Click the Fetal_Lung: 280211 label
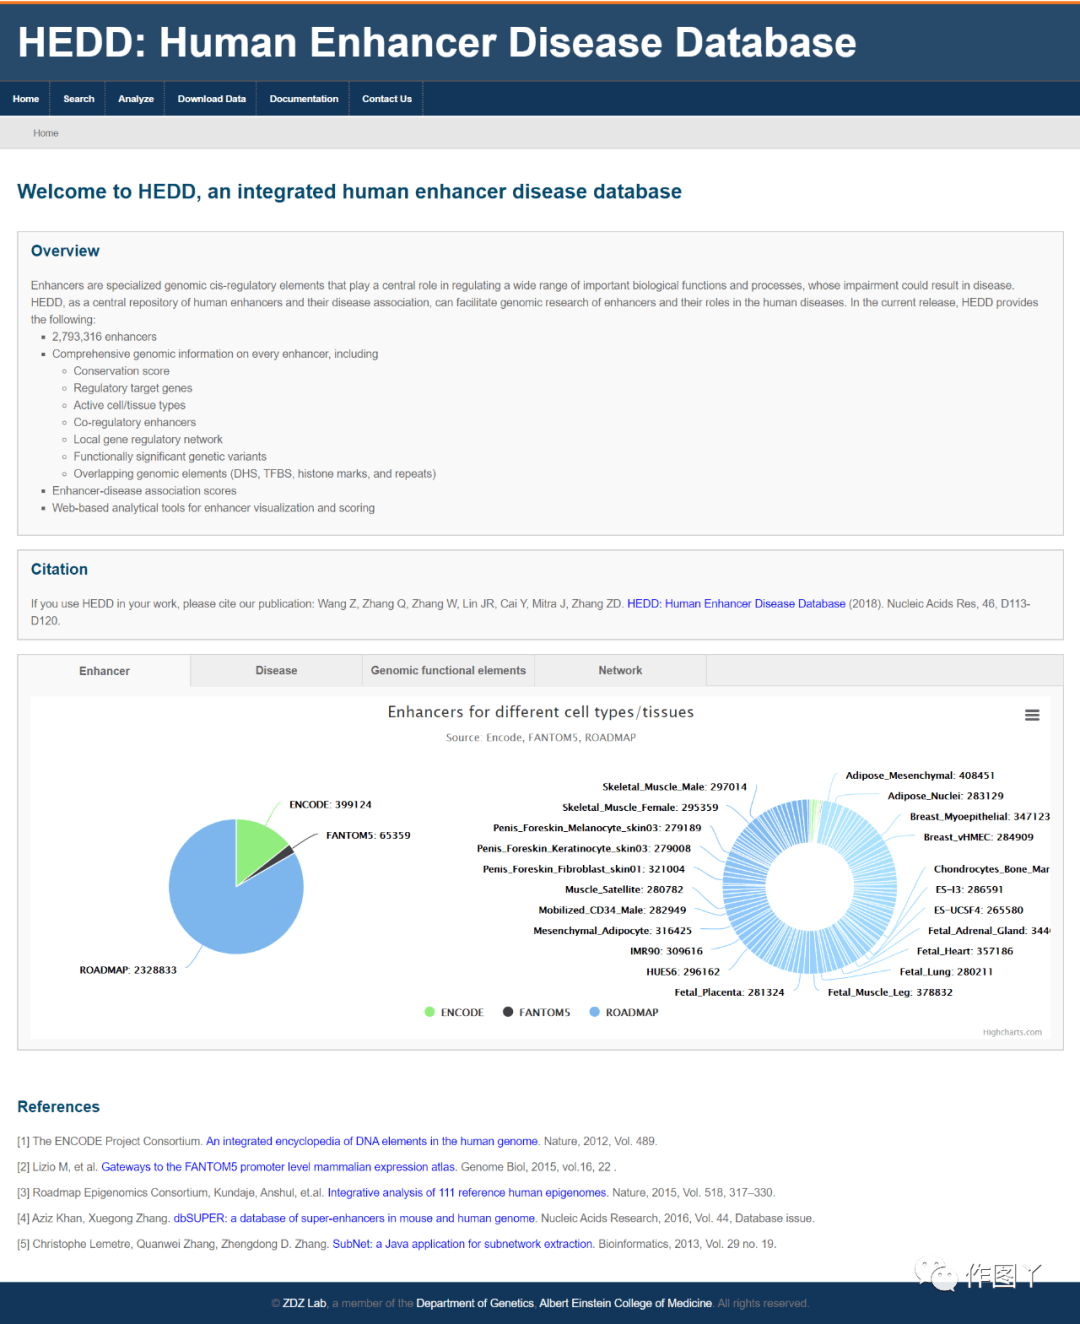This screenshot has height=1324, width=1080. coord(946,971)
